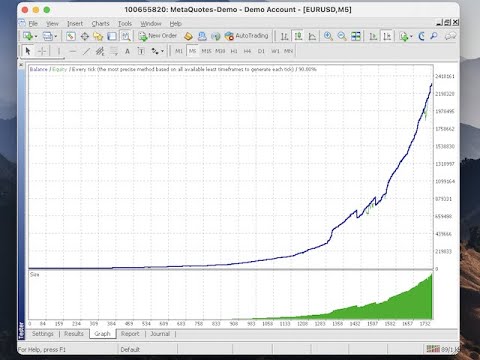This screenshot has width=480, height=360.
Task: Switch to the tester Journal tab
Action: (160, 334)
